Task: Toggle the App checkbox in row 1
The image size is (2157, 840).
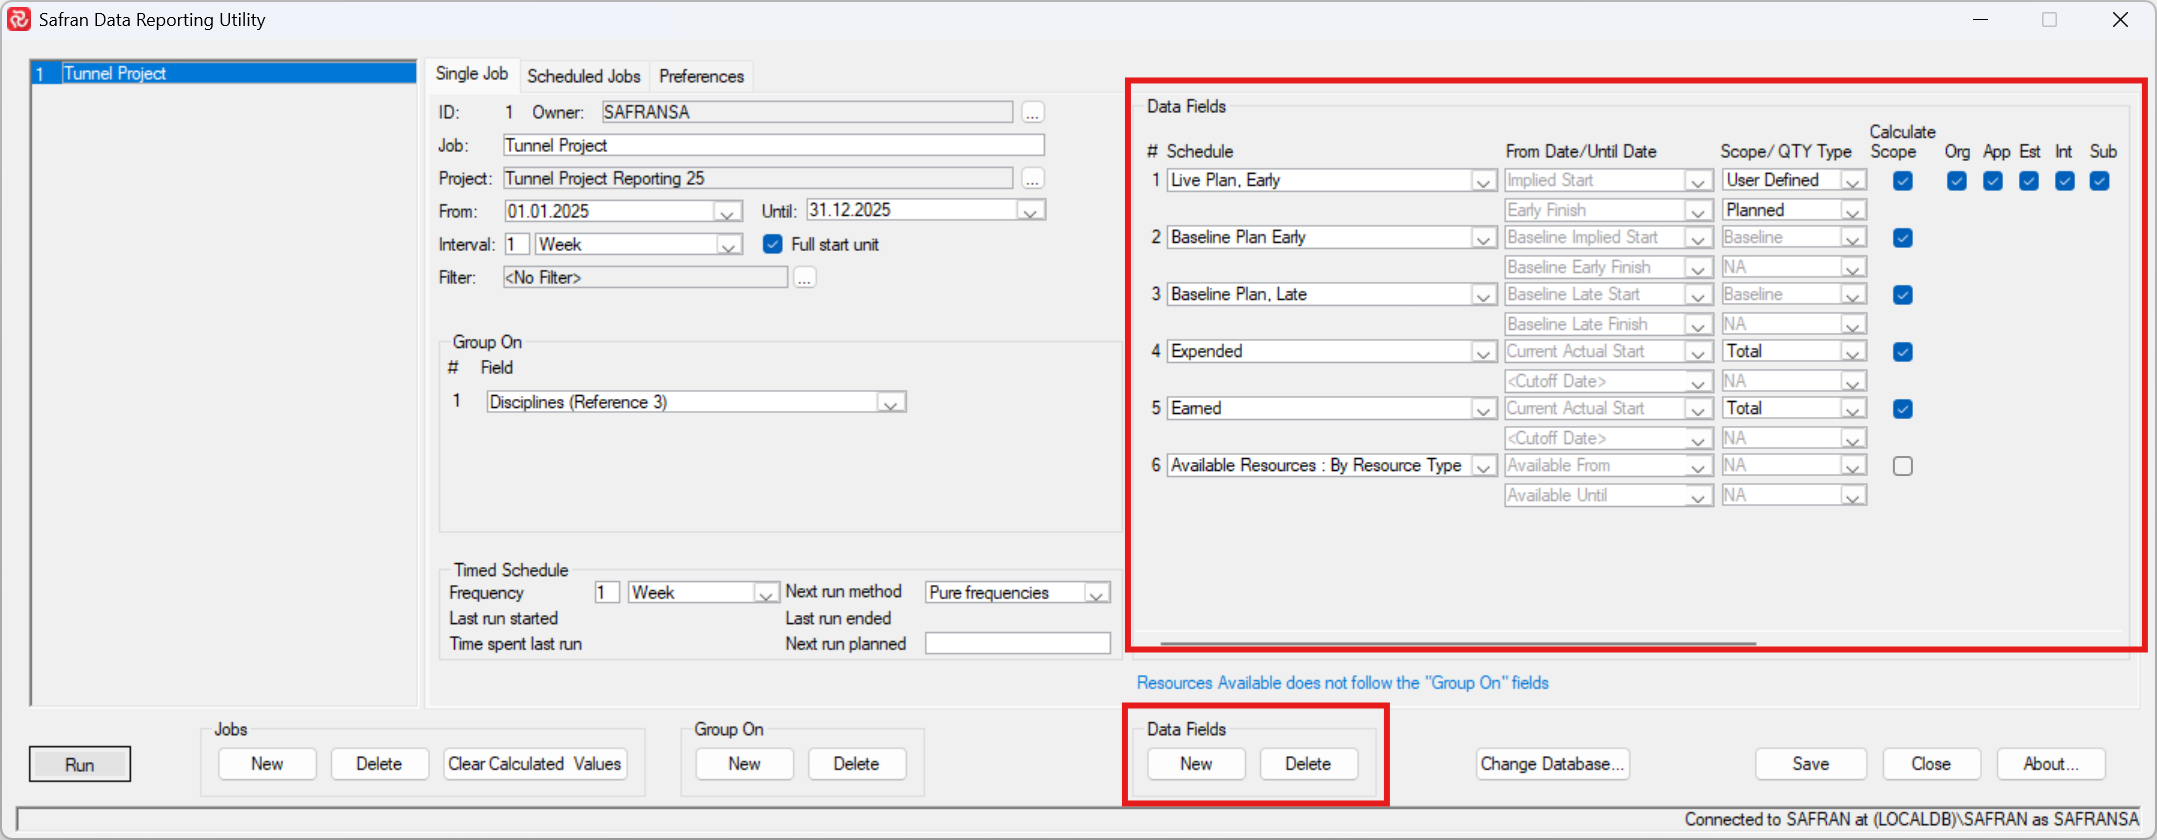Action: [1993, 181]
